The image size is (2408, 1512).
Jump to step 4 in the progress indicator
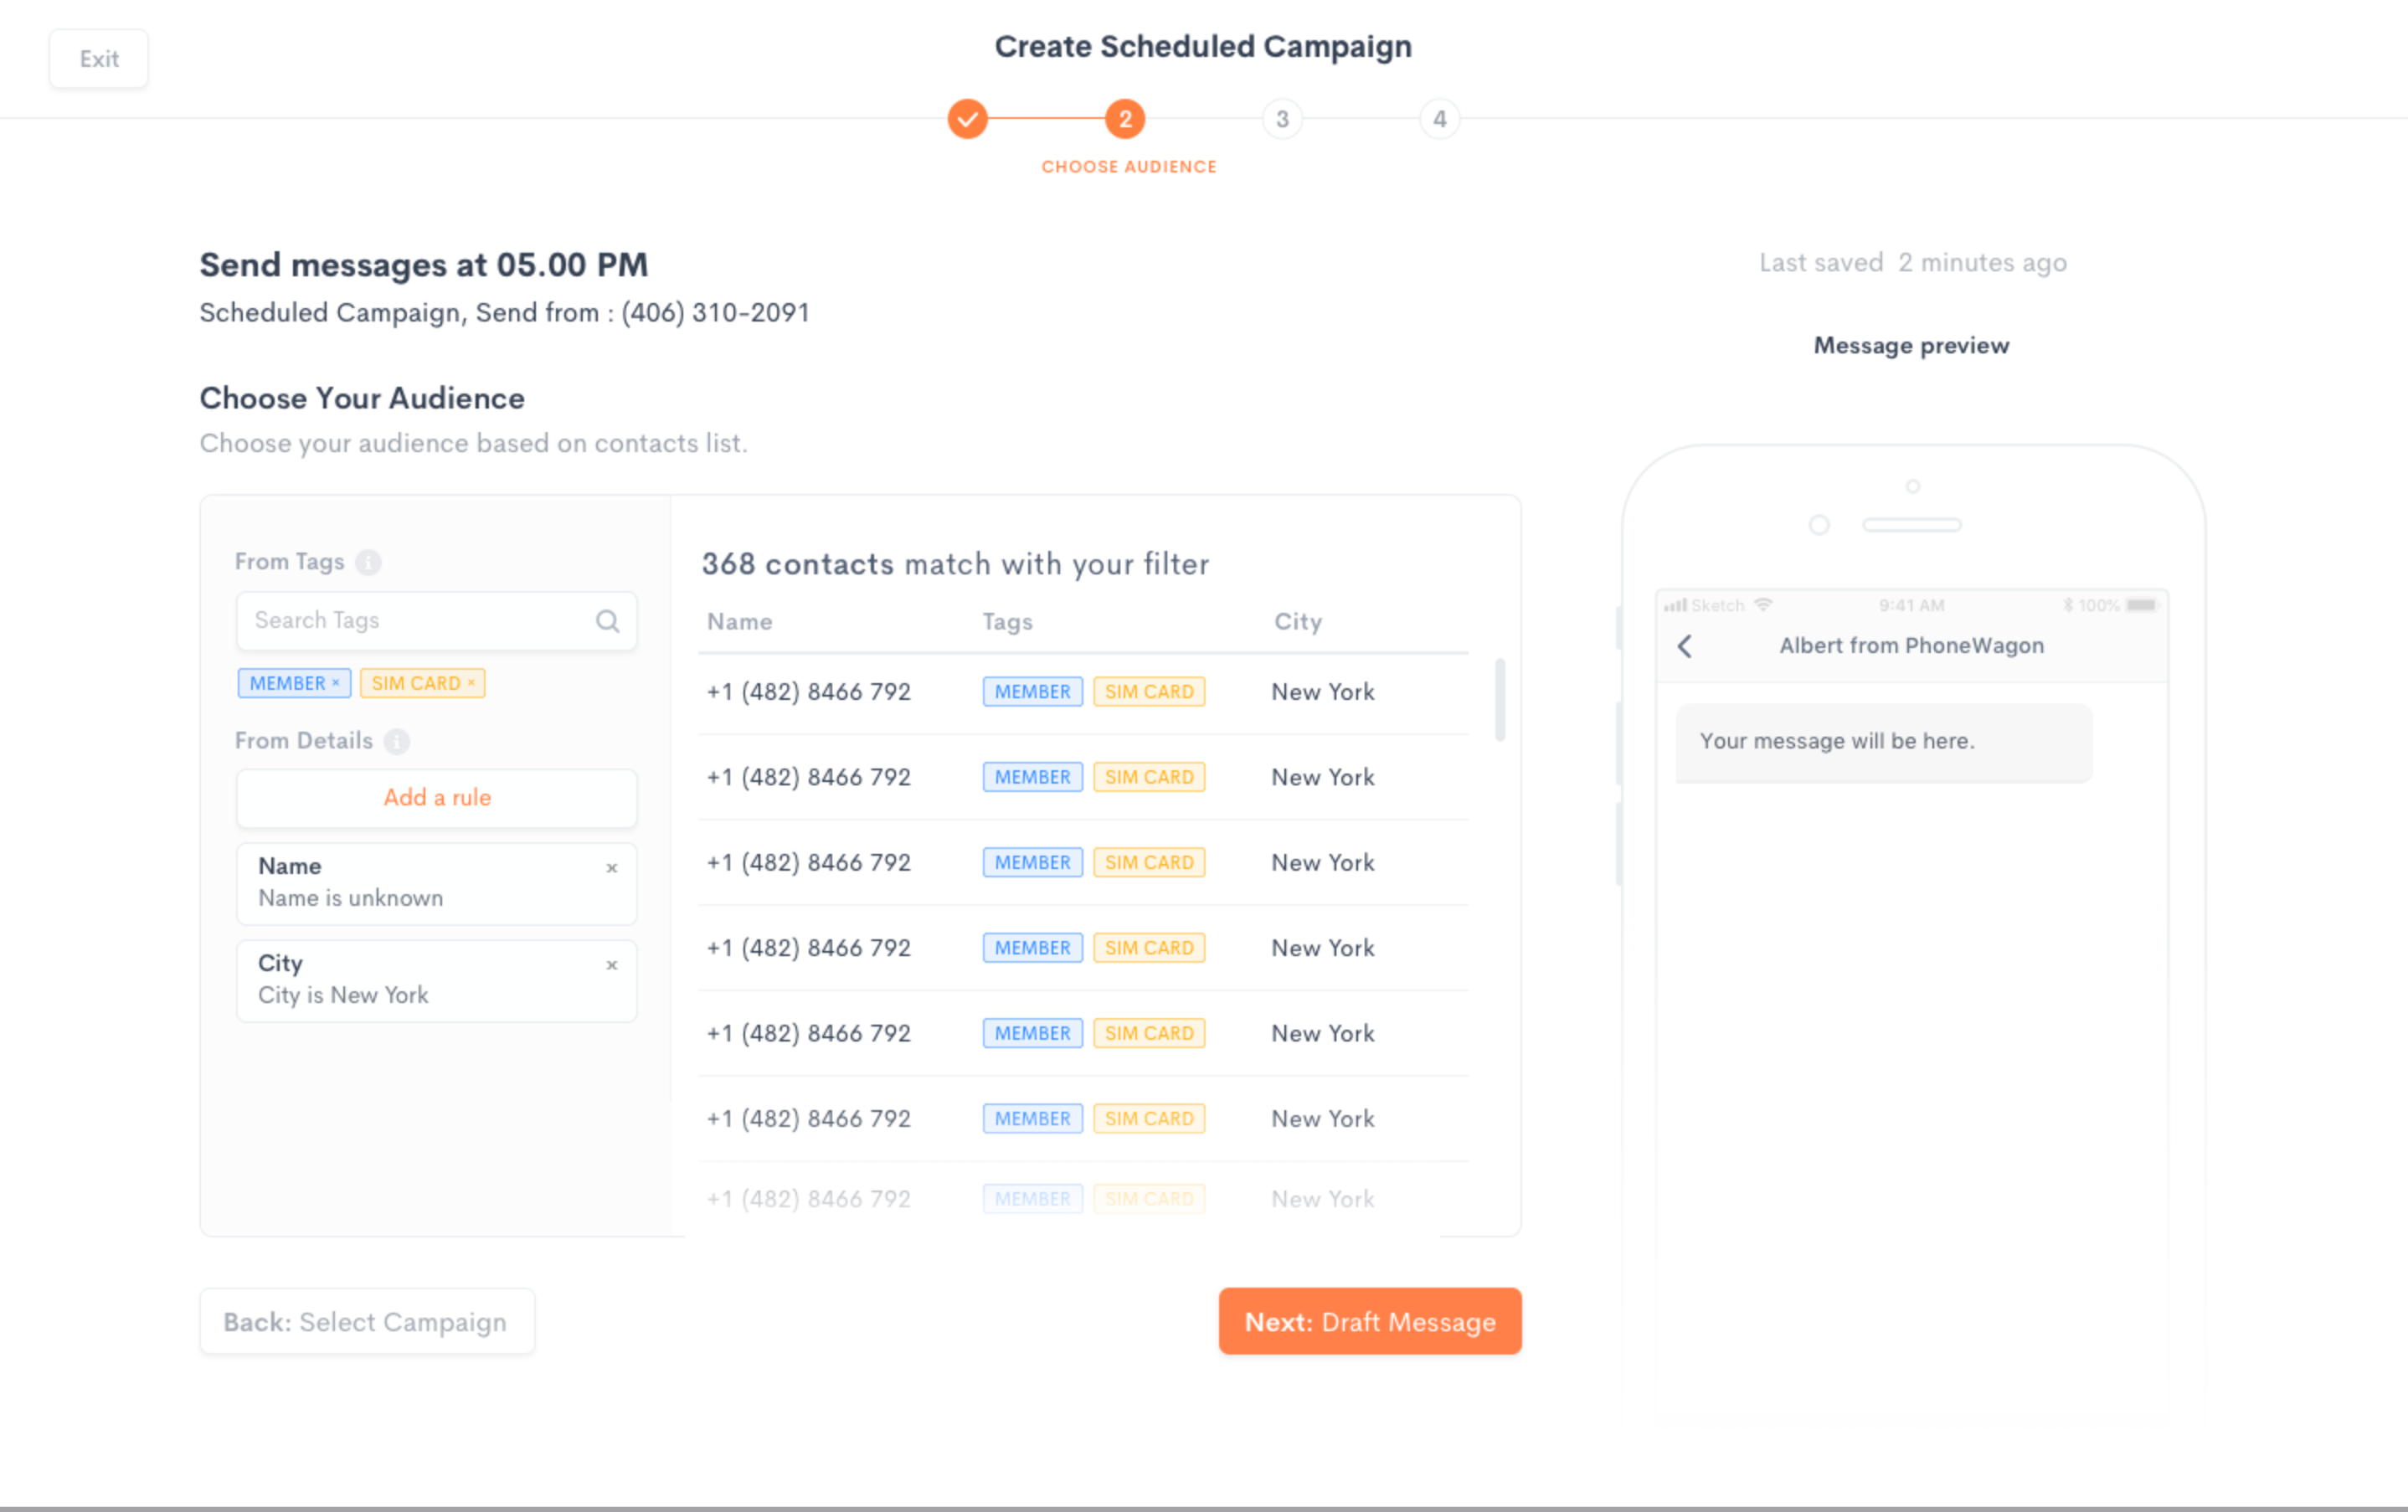pyautogui.click(x=1439, y=119)
